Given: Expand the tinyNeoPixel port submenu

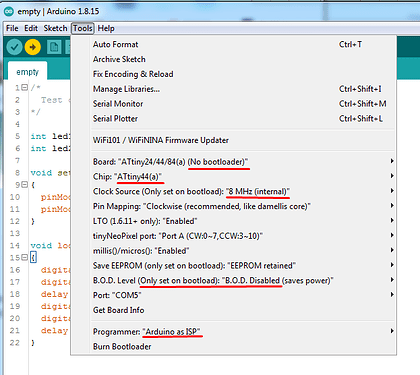Looking at the screenshot, I should point(233,236).
